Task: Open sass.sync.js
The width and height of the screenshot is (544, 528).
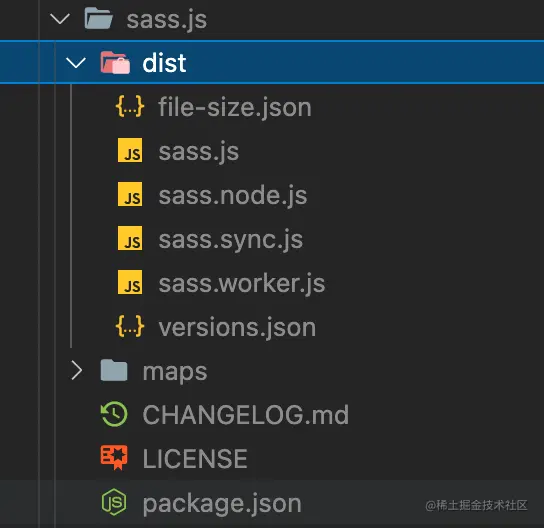Action: [x=231, y=240]
